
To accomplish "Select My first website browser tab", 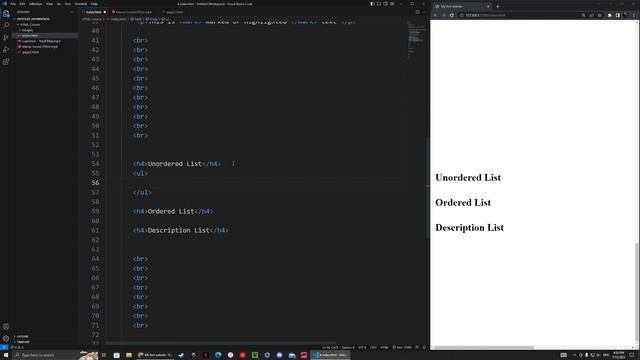I will 461,7.
